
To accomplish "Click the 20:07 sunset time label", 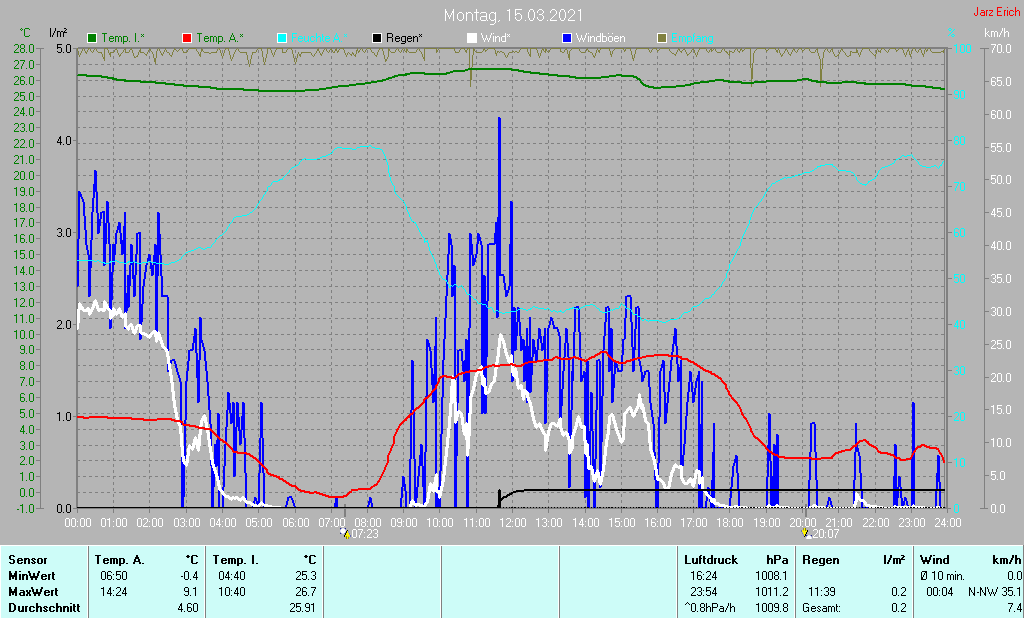I will pyautogui.click(x=825, y=534).
